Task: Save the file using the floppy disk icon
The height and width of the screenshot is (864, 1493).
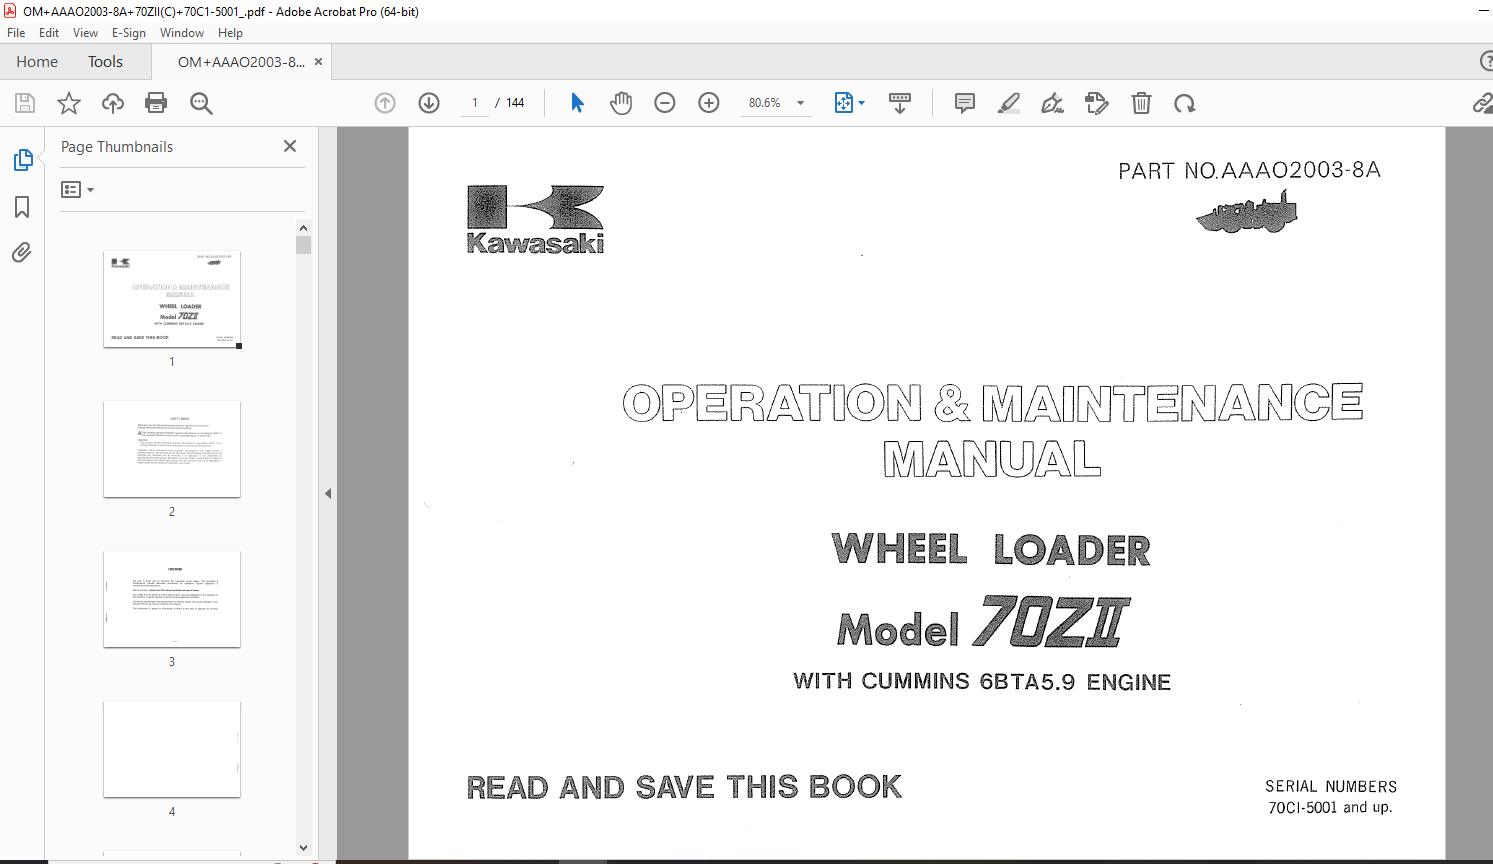Action: [25, 103]
